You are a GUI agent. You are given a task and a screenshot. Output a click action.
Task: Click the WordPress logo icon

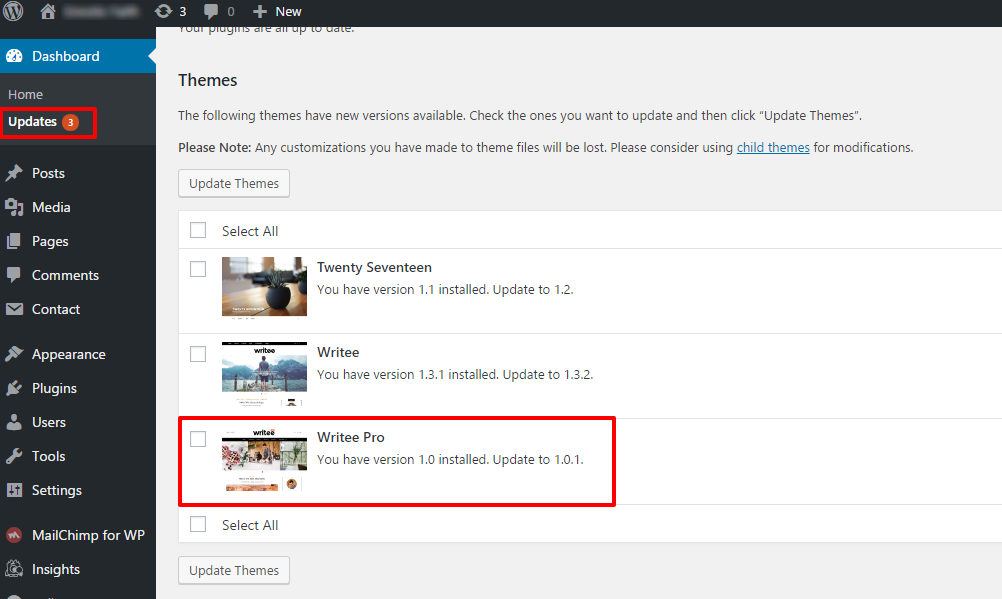(13, 11)
